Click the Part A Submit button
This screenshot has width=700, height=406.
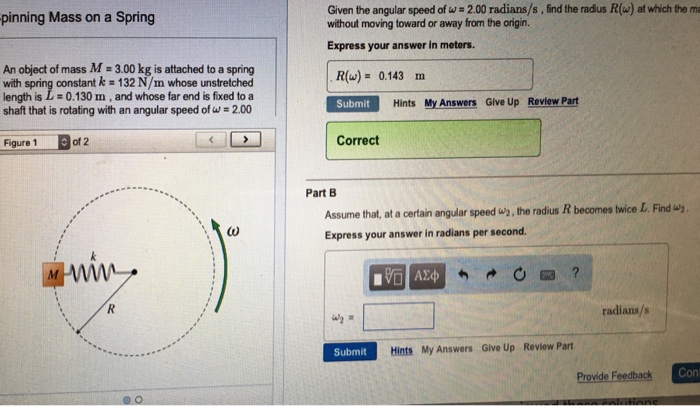(x=353, y=104)
